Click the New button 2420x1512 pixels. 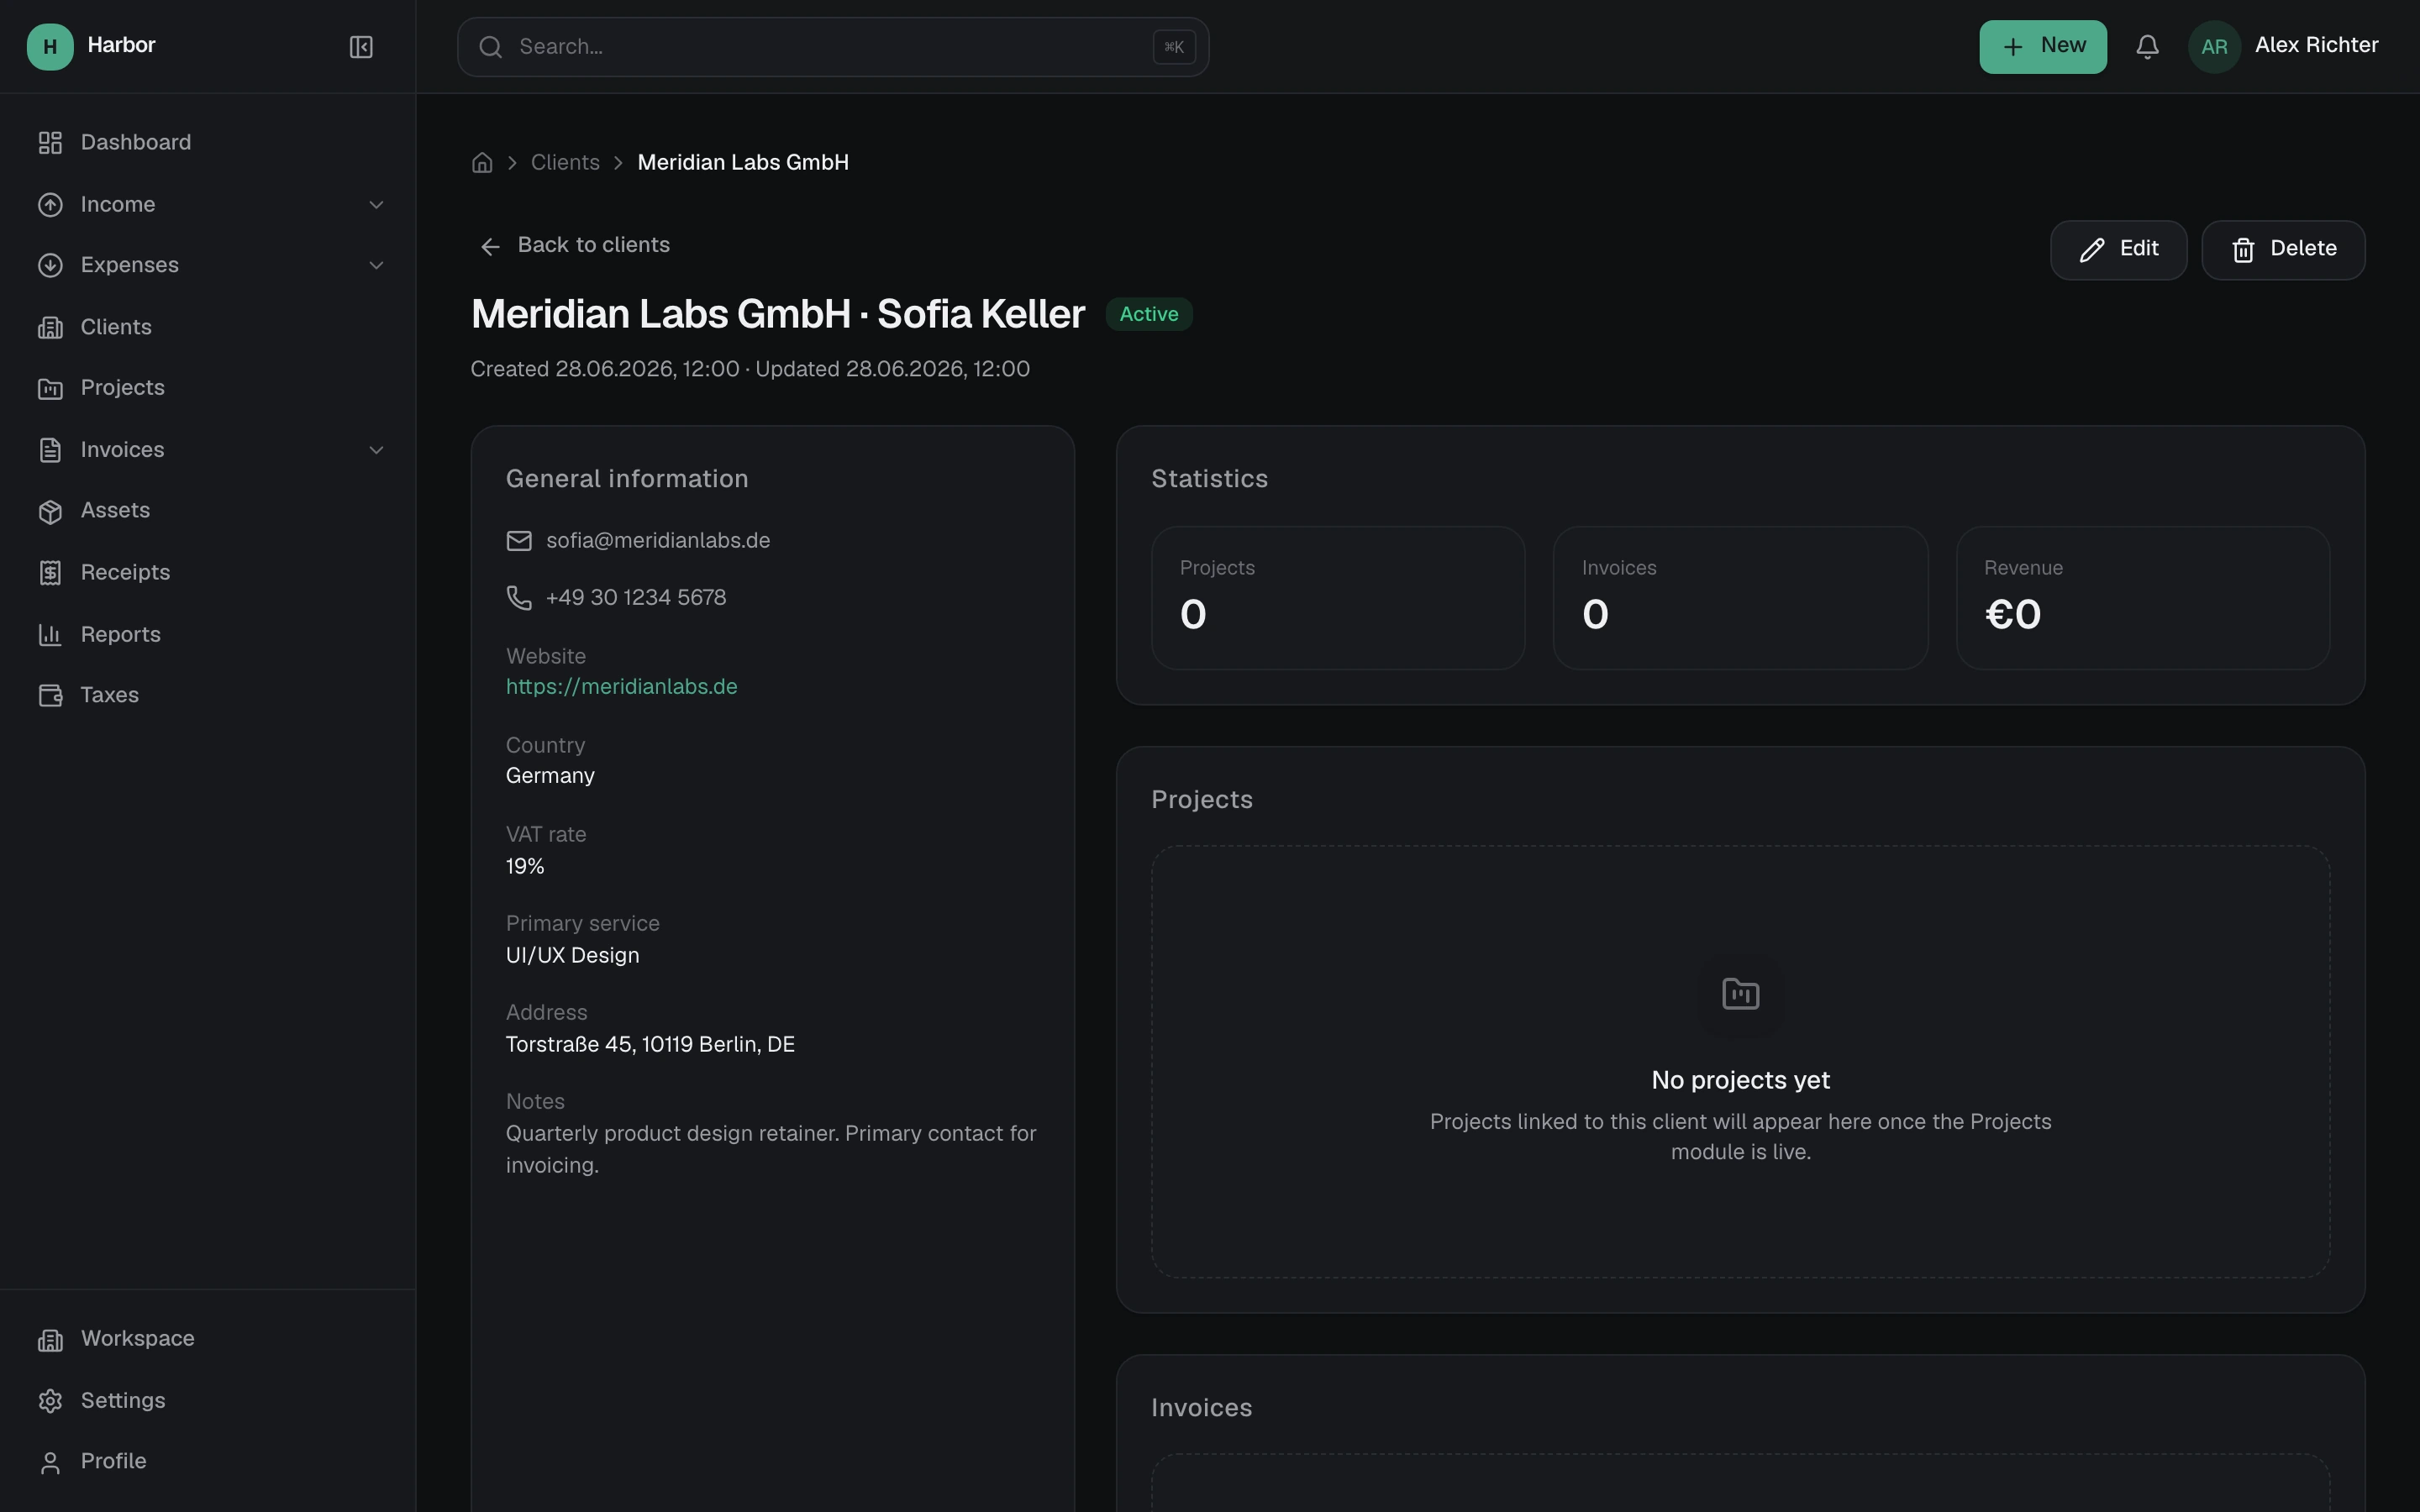point(2042,47)
